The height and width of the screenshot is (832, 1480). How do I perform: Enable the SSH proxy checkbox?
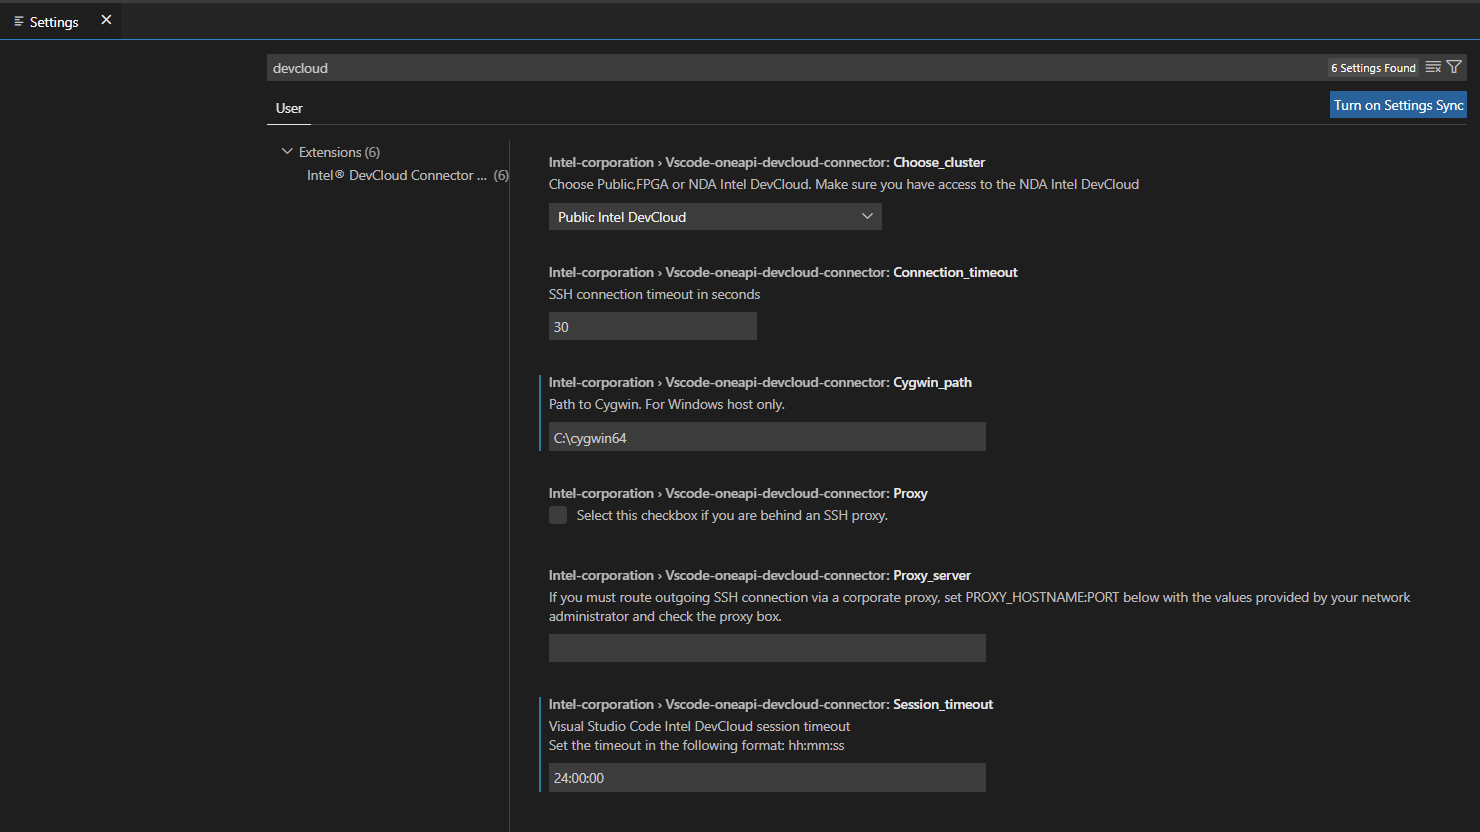pos(558,515)
